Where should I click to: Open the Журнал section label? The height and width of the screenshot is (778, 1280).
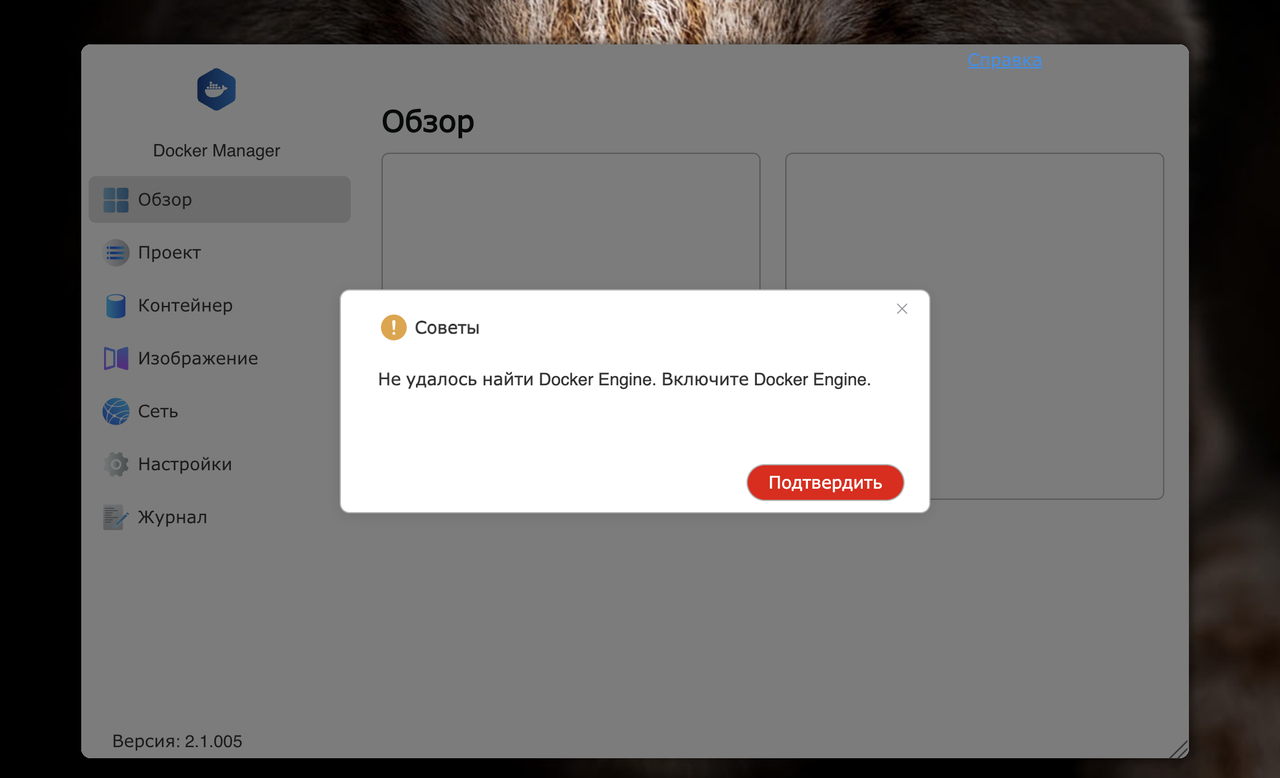(x=172, y=517)
